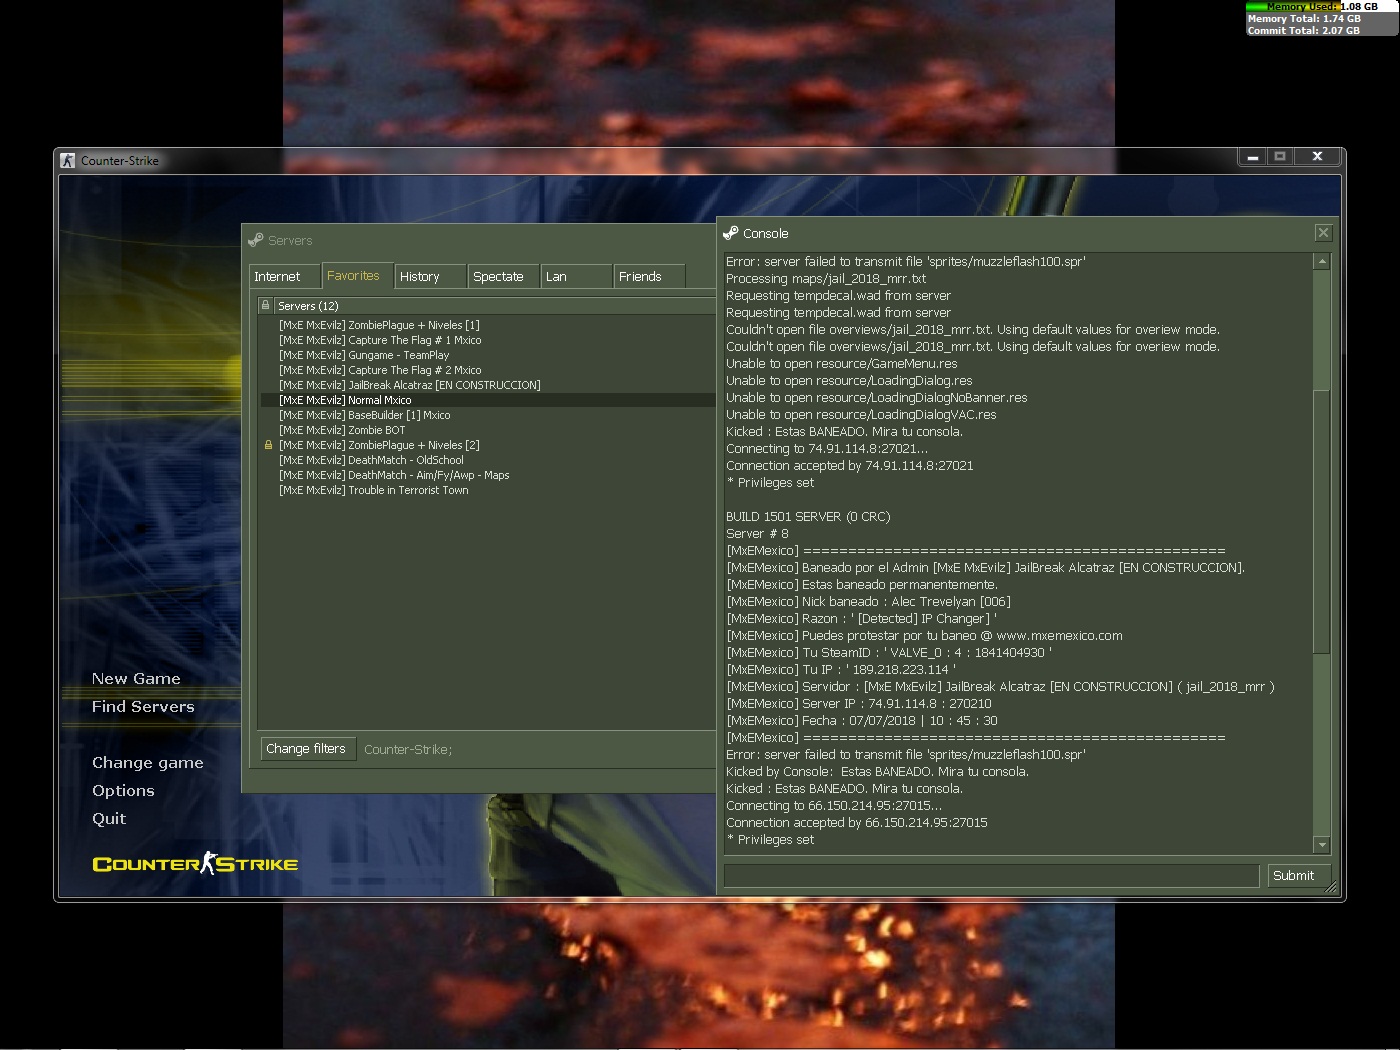Click the Counter-Strike logo in the menu
1400x1050 pixels.
click(x=195, y=863)
